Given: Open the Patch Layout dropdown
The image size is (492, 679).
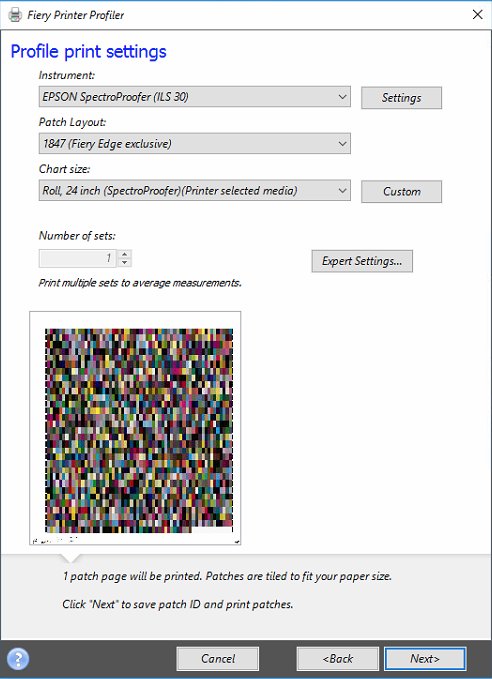Looking at the screenshot, I should pos(194,143).
